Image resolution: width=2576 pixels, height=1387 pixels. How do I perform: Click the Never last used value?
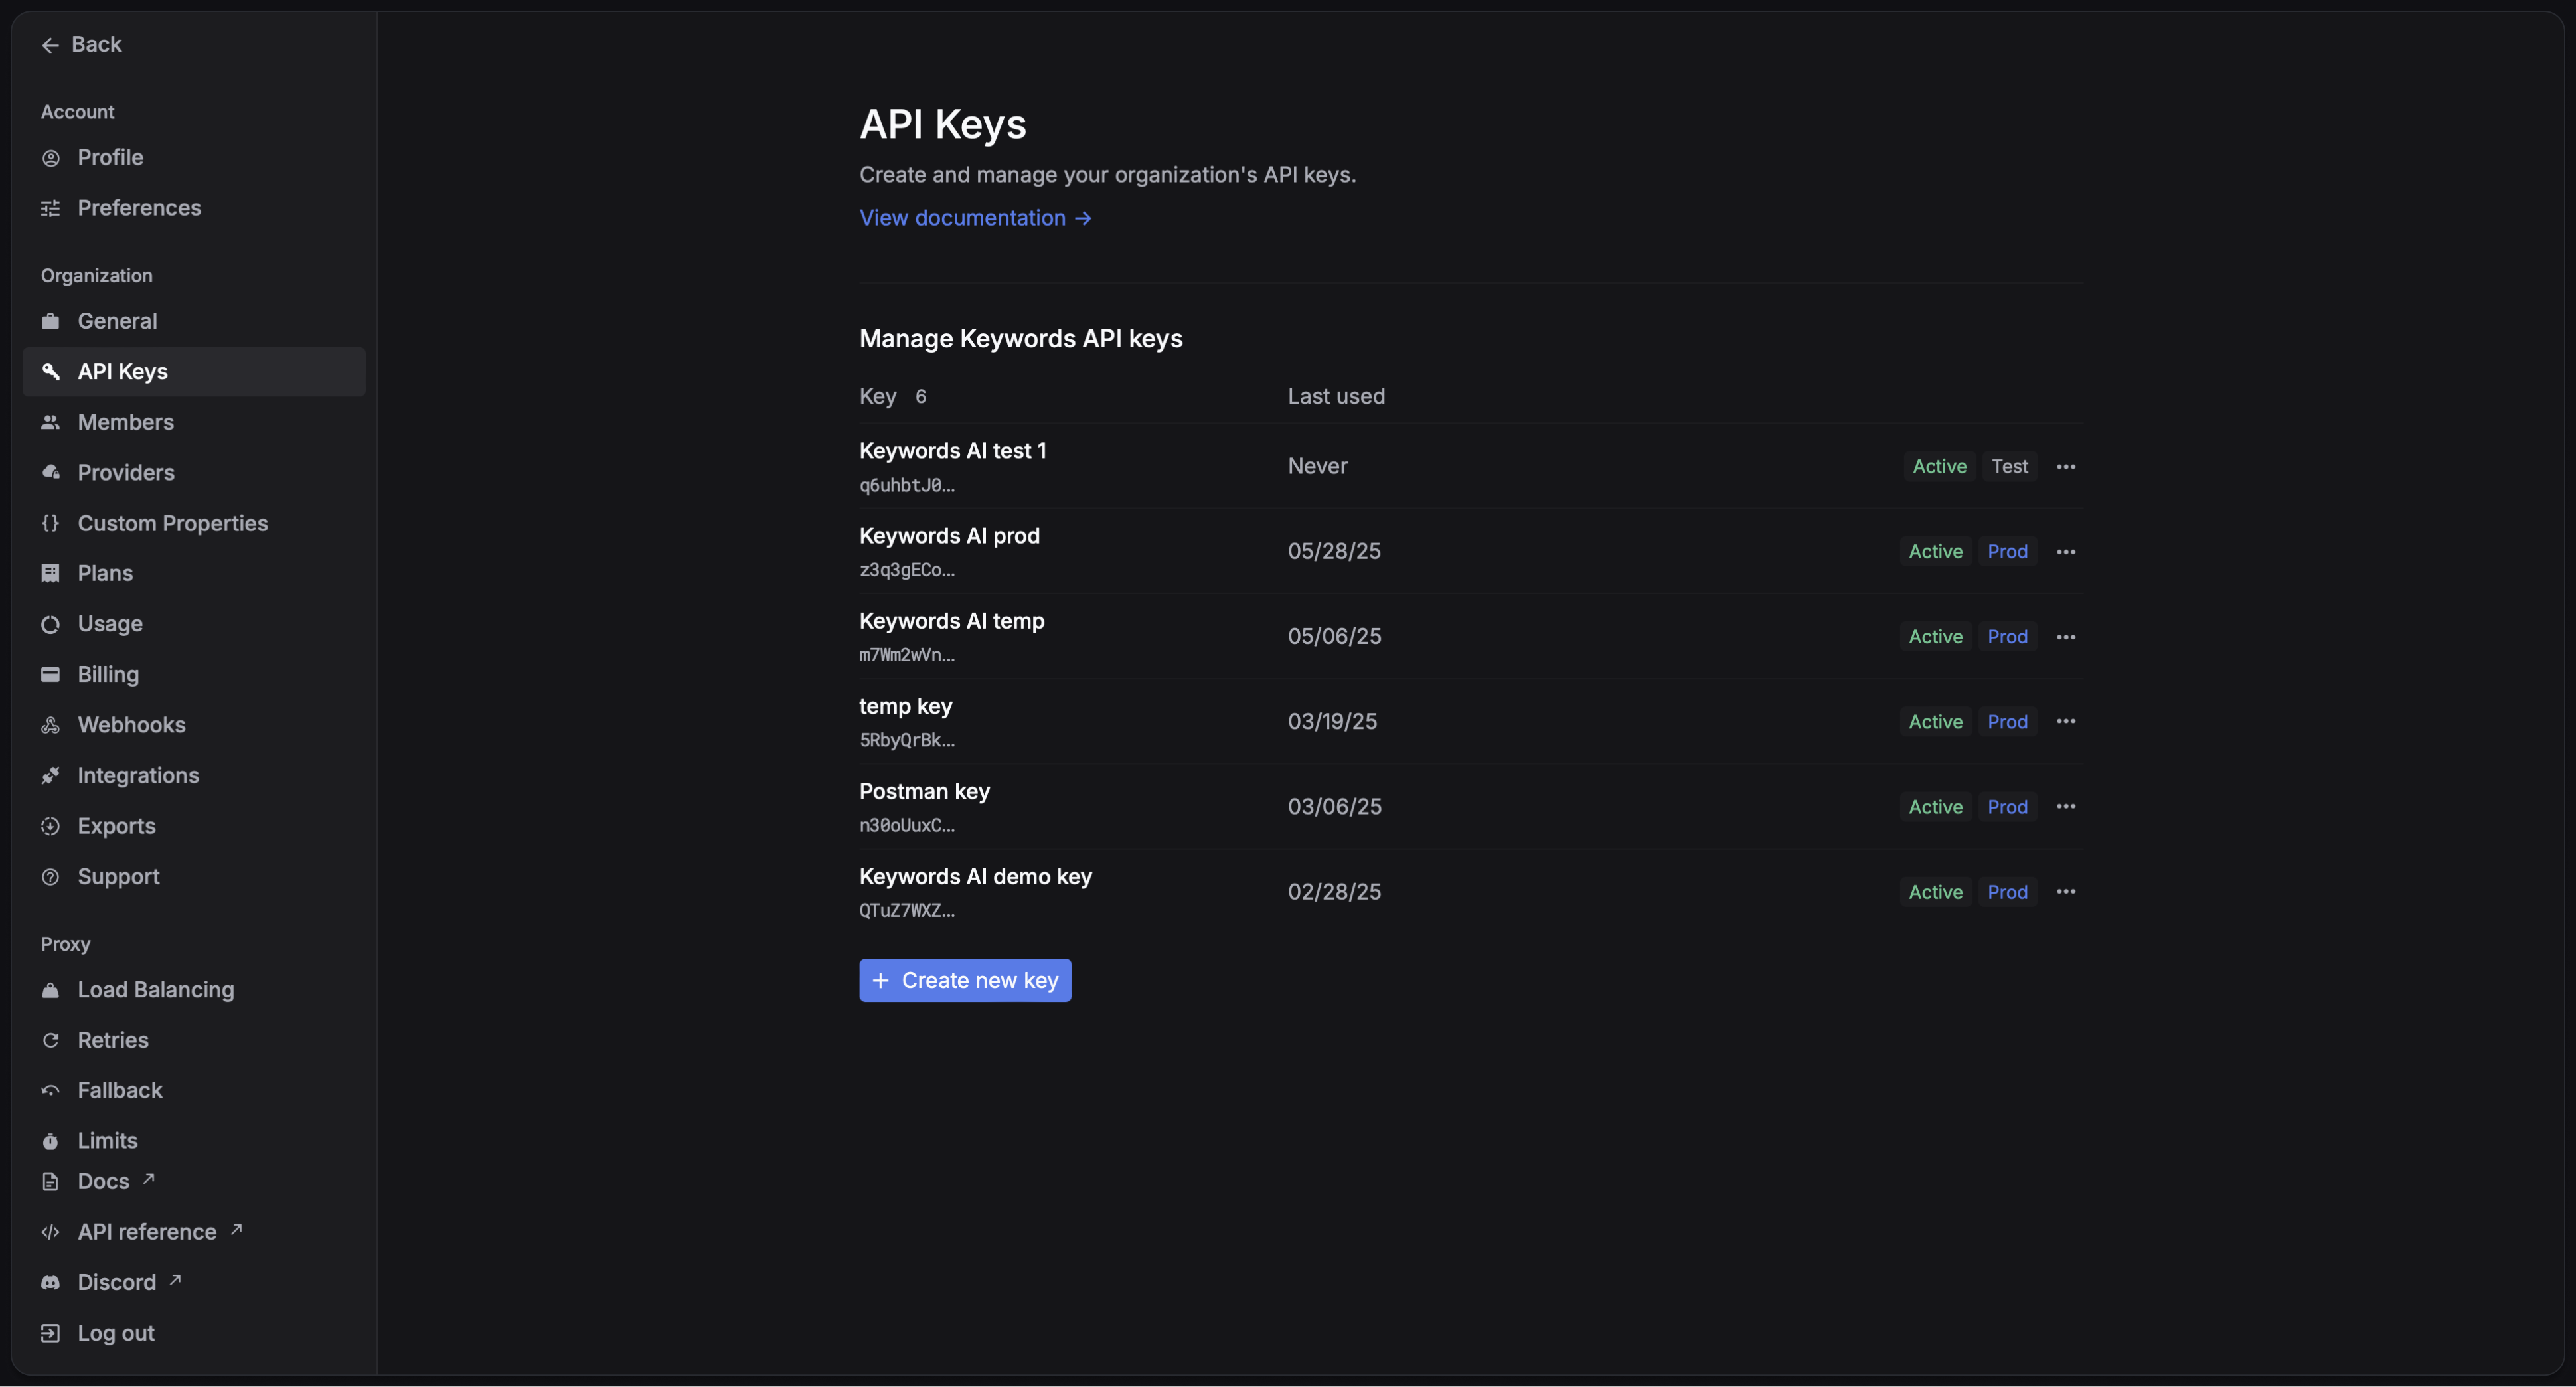pos(1317,467)
